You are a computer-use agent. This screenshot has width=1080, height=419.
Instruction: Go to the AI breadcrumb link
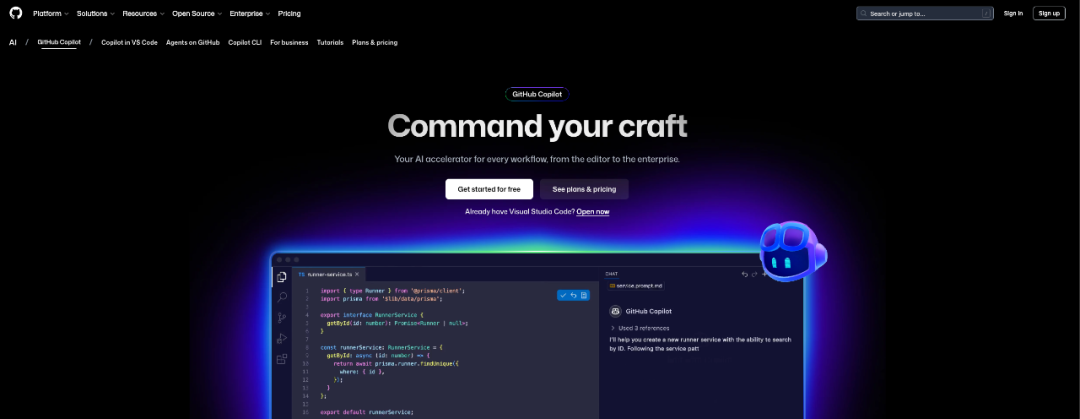[x=12, y=42]
